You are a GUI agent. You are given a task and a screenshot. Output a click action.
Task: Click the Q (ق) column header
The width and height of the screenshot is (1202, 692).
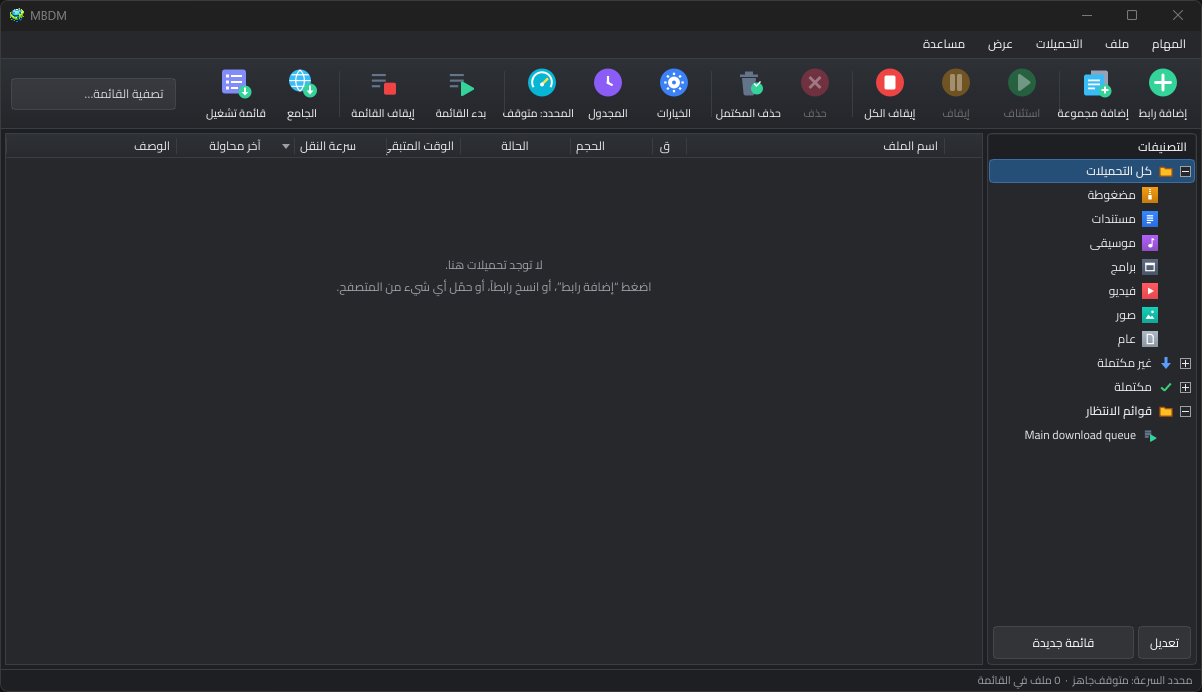point(669,146)
